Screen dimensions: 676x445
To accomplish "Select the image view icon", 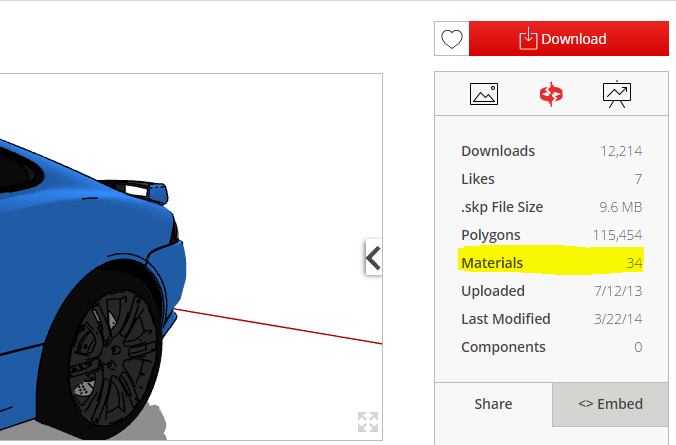I will (484, 94).
